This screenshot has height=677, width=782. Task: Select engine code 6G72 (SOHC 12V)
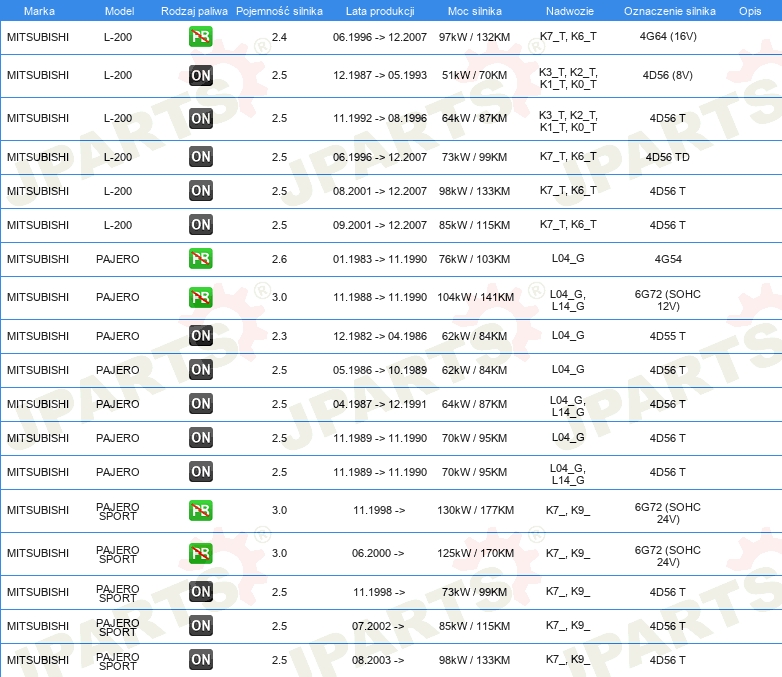pyautogui.click(x=667, y=300)
